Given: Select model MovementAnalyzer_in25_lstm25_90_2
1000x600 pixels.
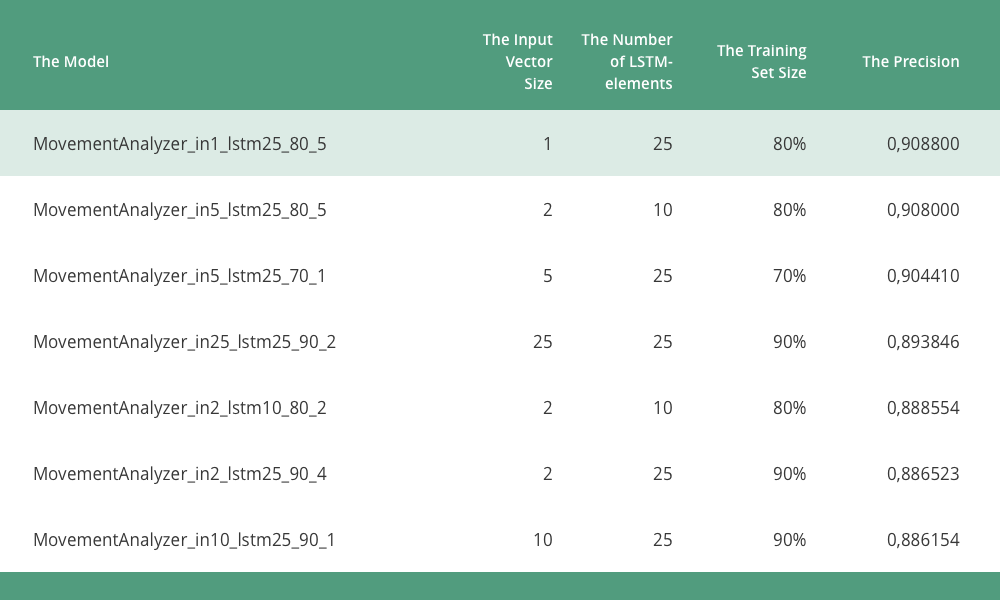Looking at the screenshot, I should pyautogui.click(x=184, y=342).
